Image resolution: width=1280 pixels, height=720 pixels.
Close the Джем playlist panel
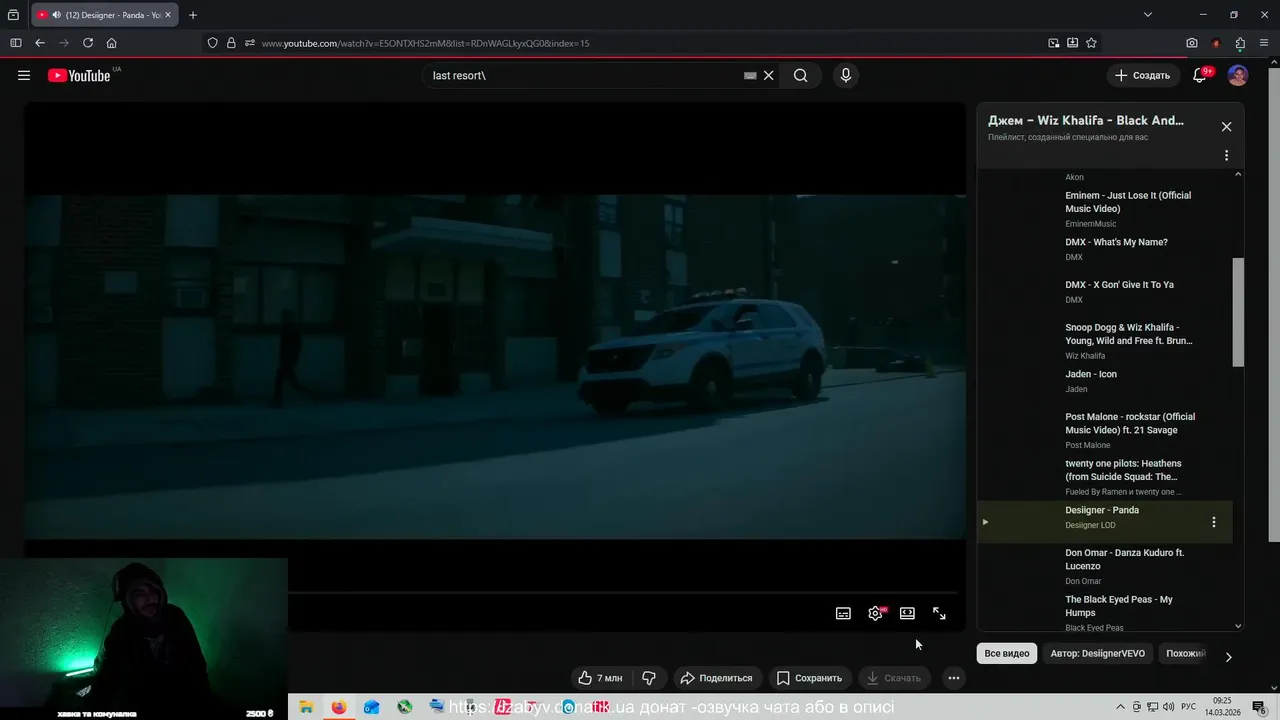(x=1226, y=127)
